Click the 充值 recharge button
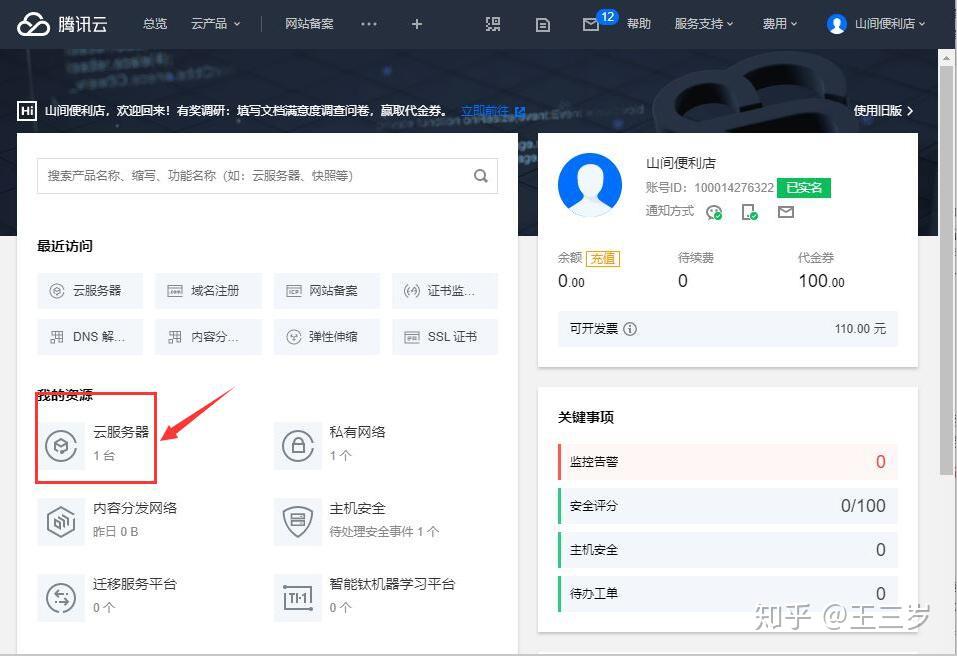This screenshot has height=656, width=957. click(602, 259)
